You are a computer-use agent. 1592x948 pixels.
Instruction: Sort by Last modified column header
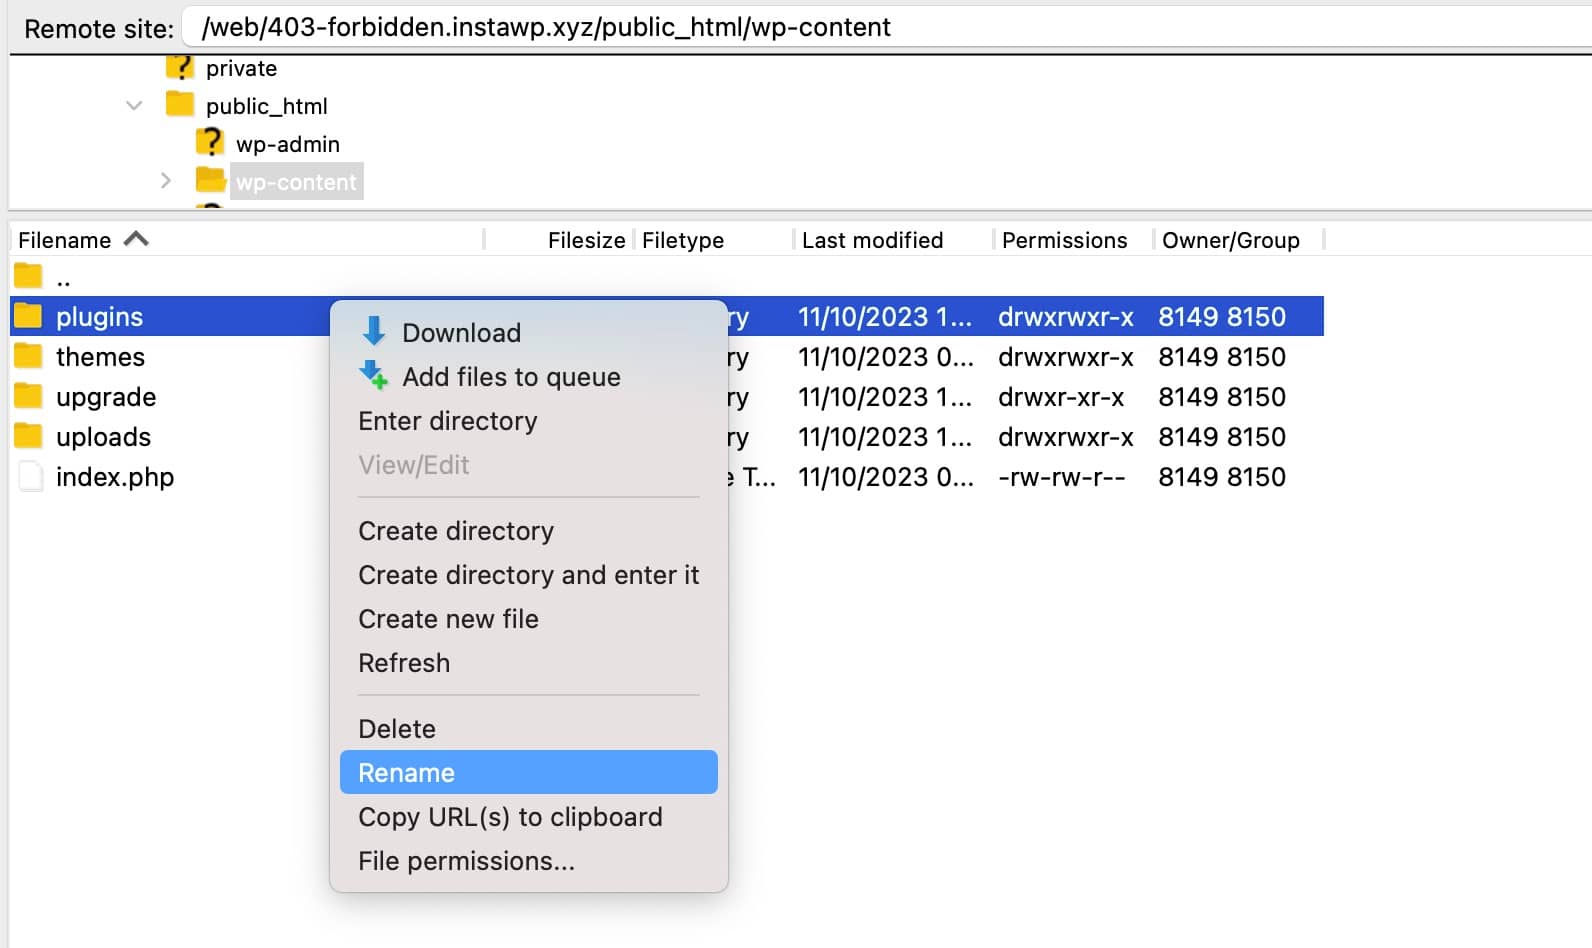872,240
